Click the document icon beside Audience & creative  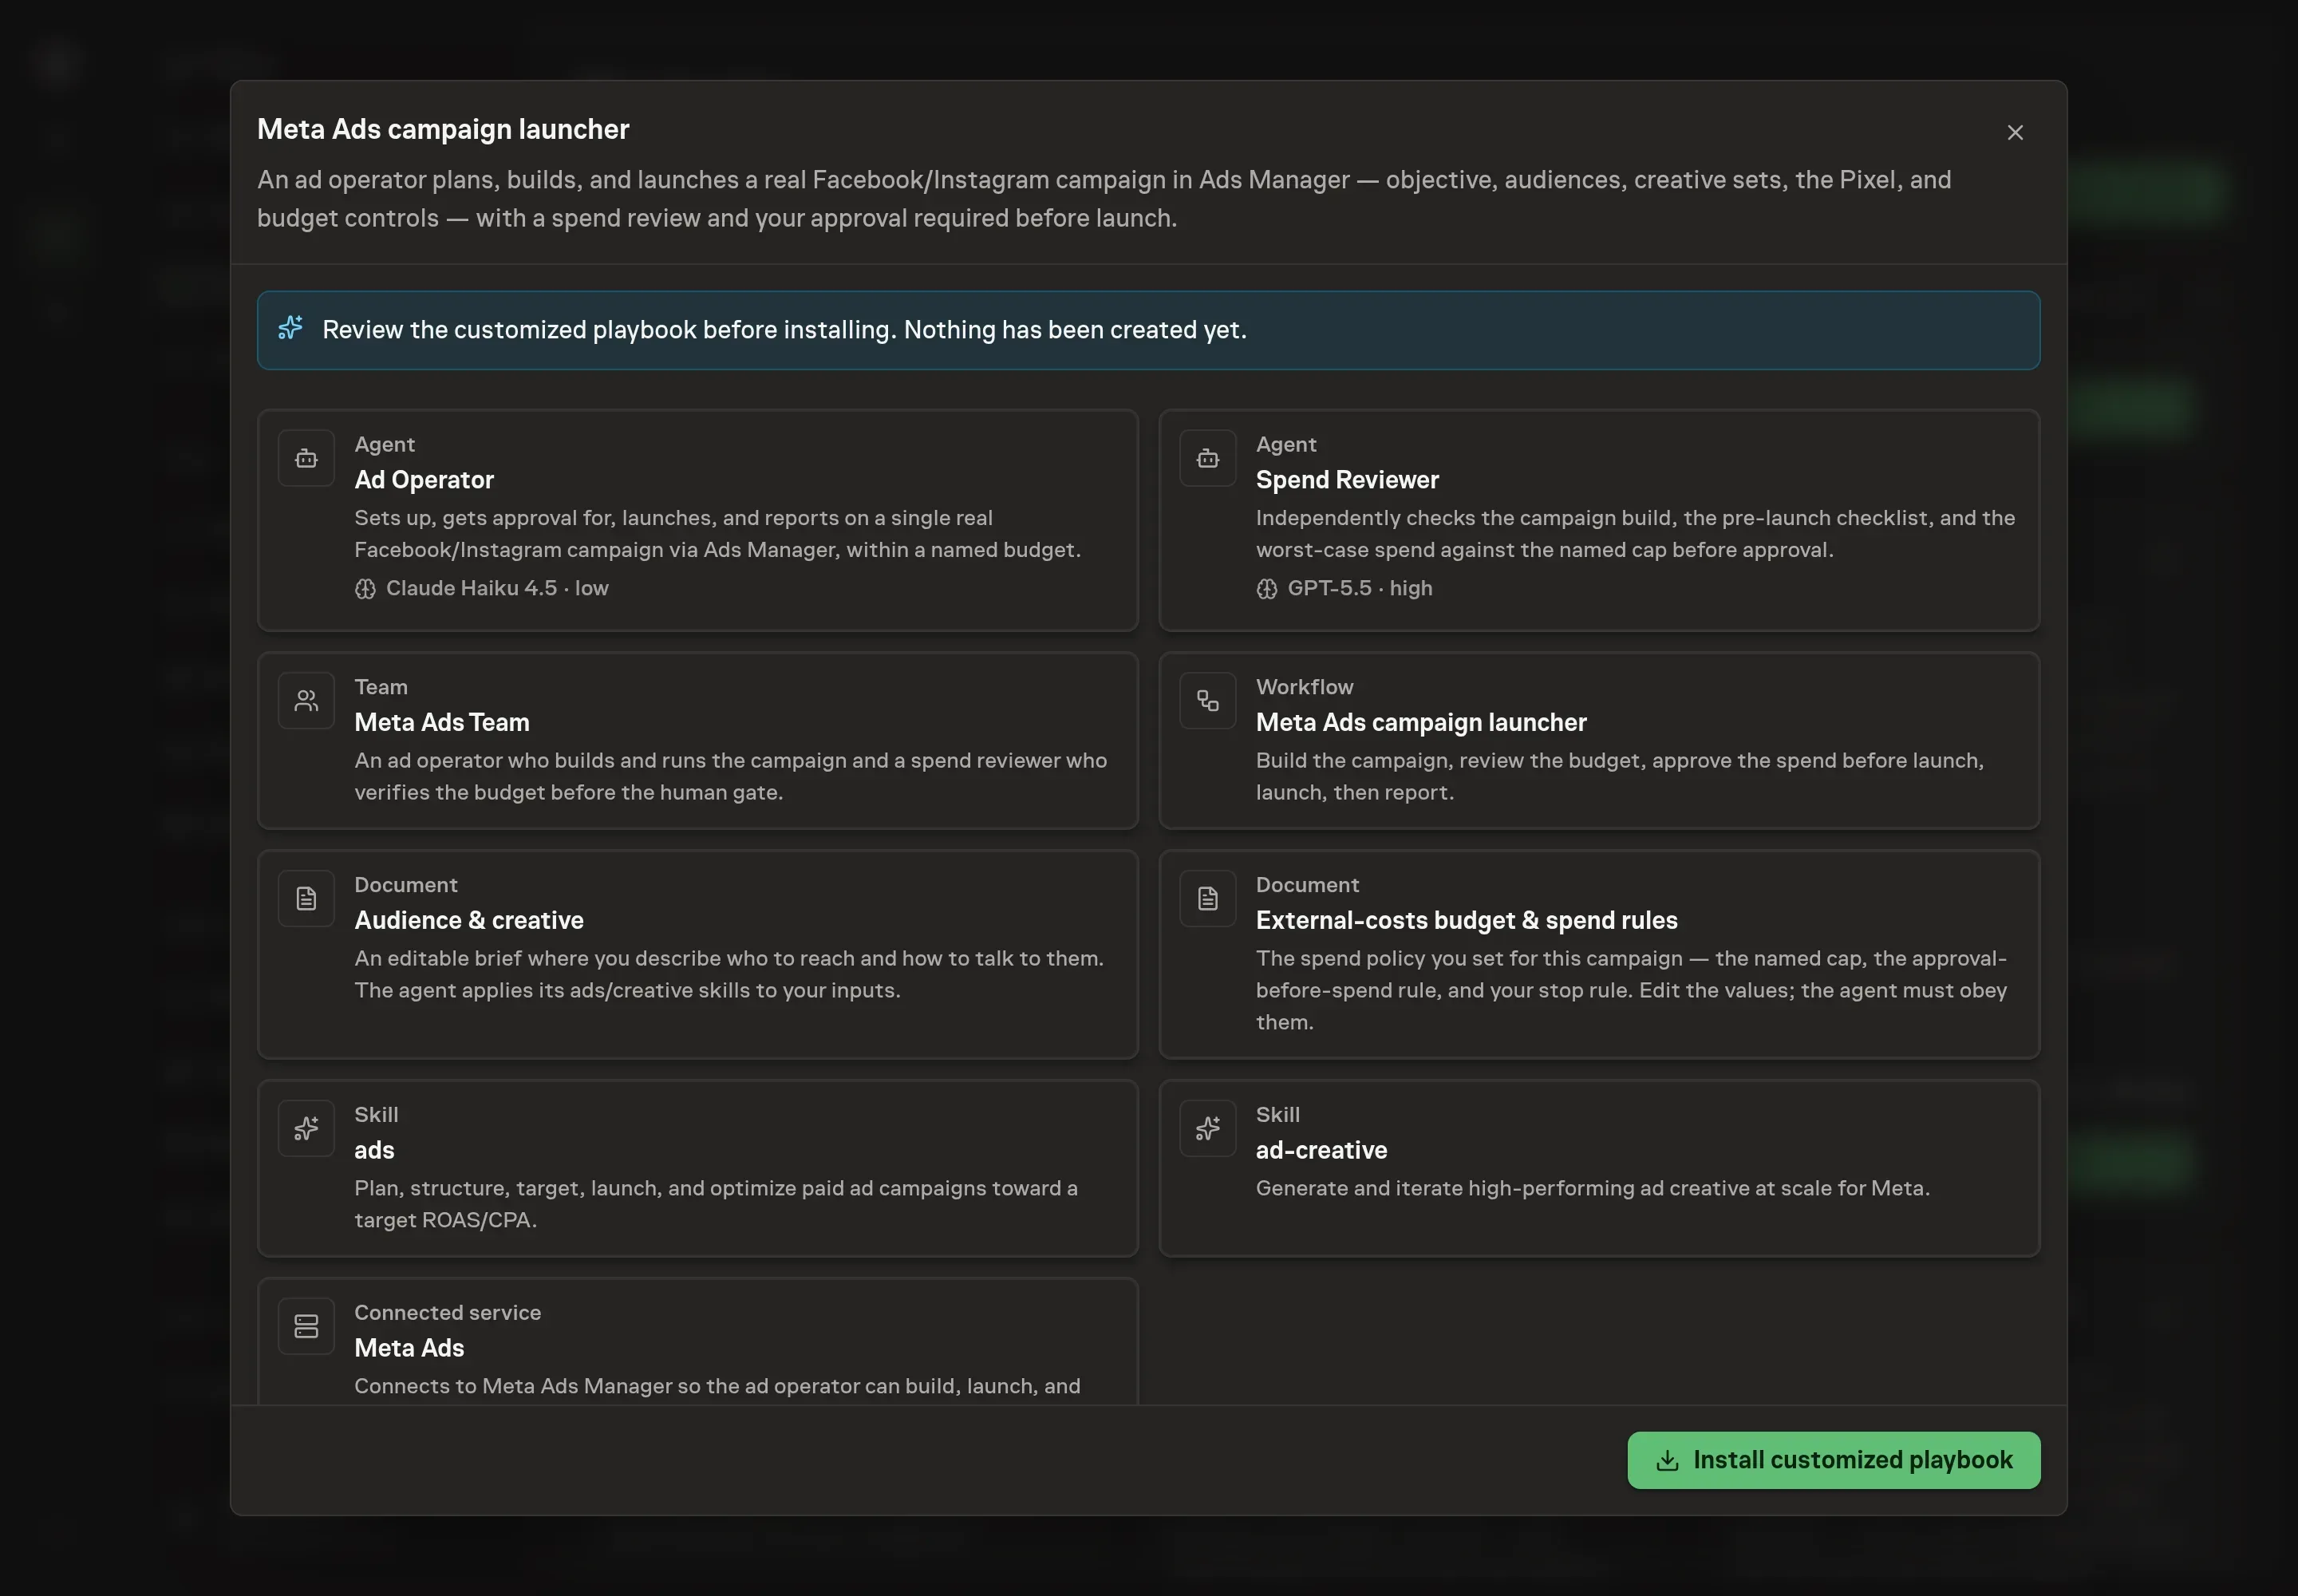pyautogui.click(x=306, y=898)
